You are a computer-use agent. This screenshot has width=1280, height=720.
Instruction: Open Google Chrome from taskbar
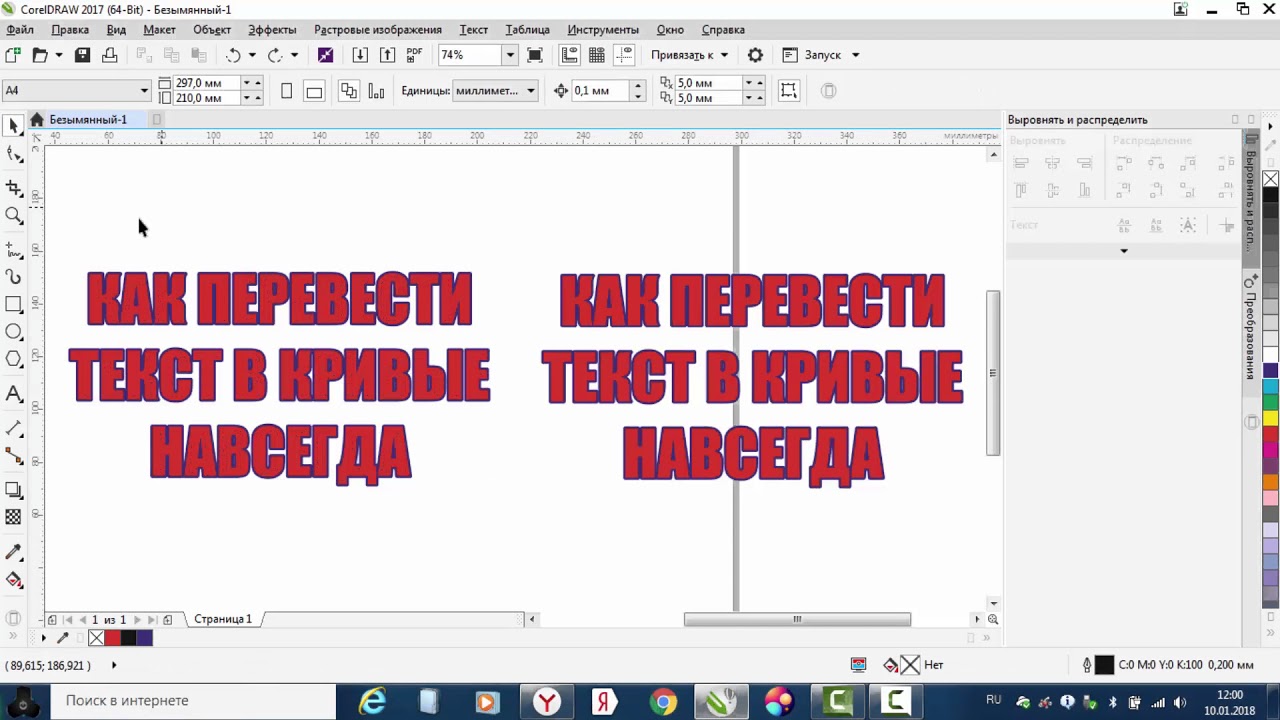pyautogui.click(x=662, y=701)
